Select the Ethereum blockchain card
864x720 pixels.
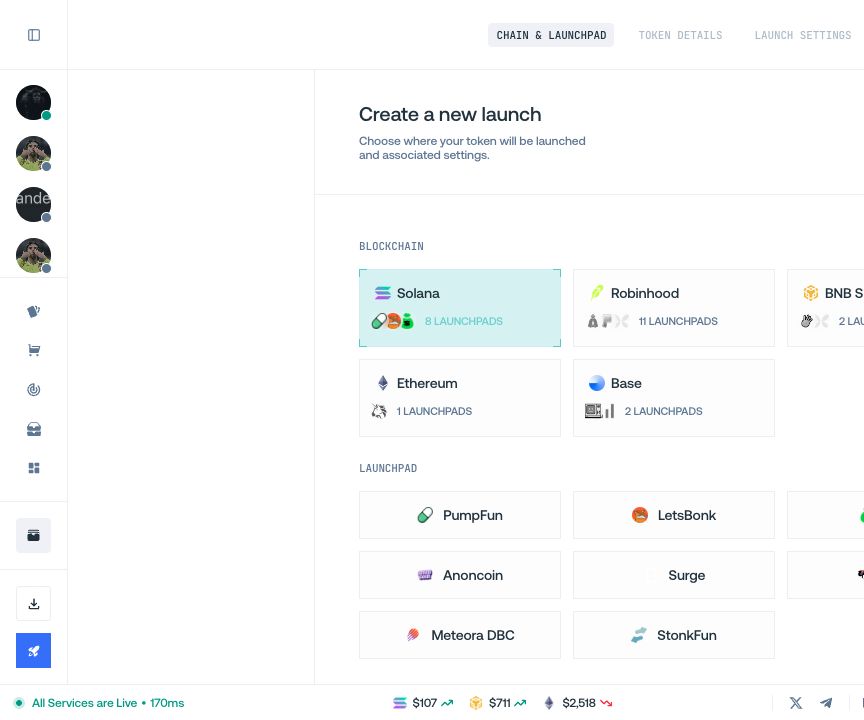pyautogui.click(x=460, y=398)
